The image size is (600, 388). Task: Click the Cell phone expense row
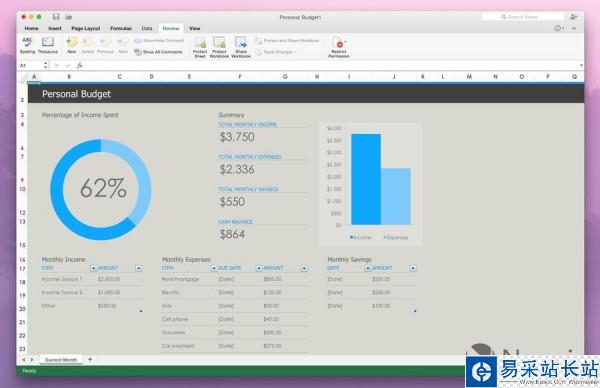234,319
